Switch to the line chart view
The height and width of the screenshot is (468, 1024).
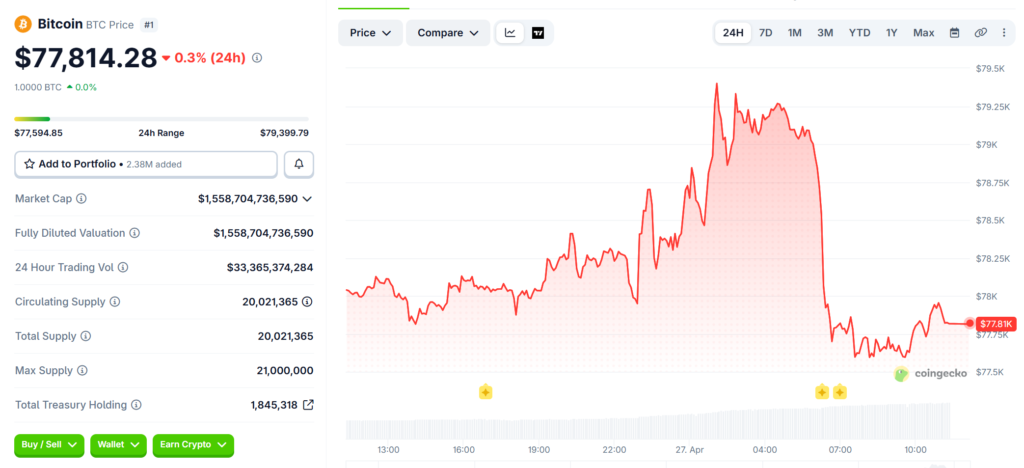click(x=510, y=33)
